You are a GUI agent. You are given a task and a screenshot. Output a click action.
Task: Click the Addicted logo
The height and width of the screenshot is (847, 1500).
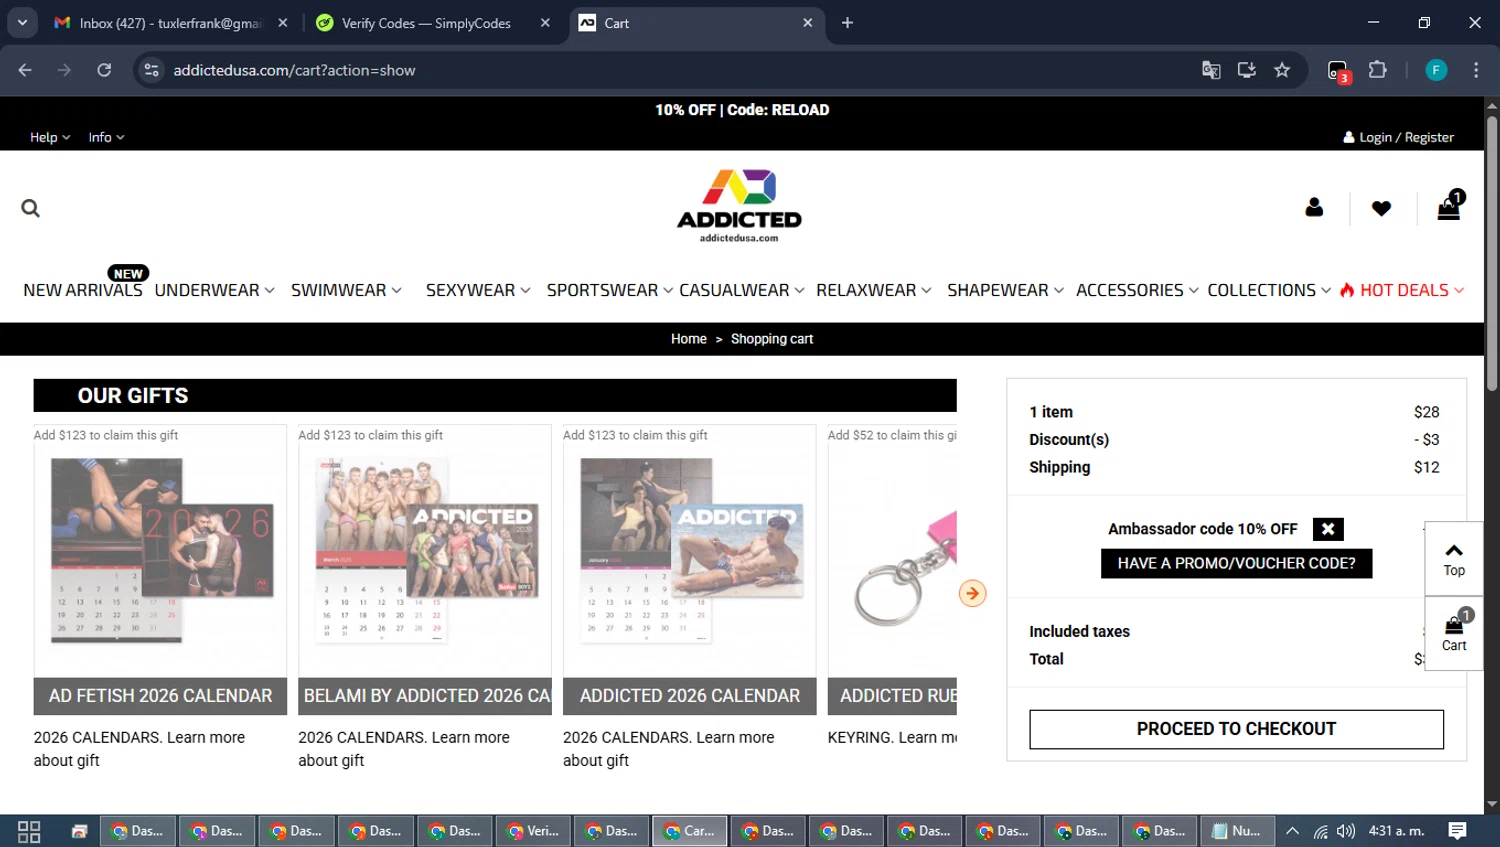coord(739,205)
